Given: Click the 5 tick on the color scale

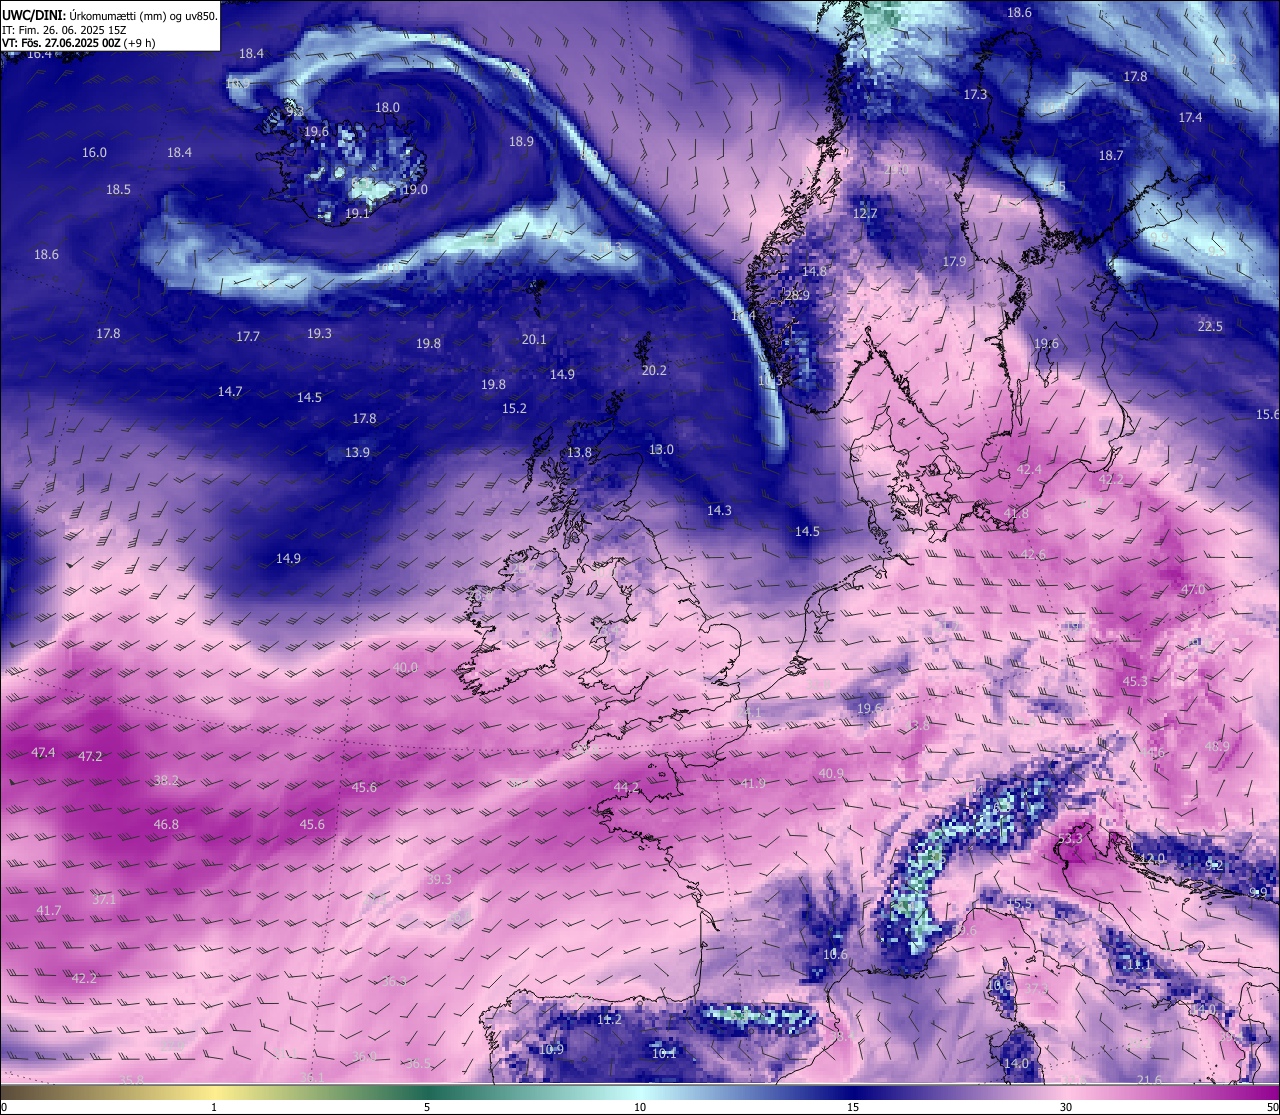Looking at the screenshot, I should coord(427,1107).
